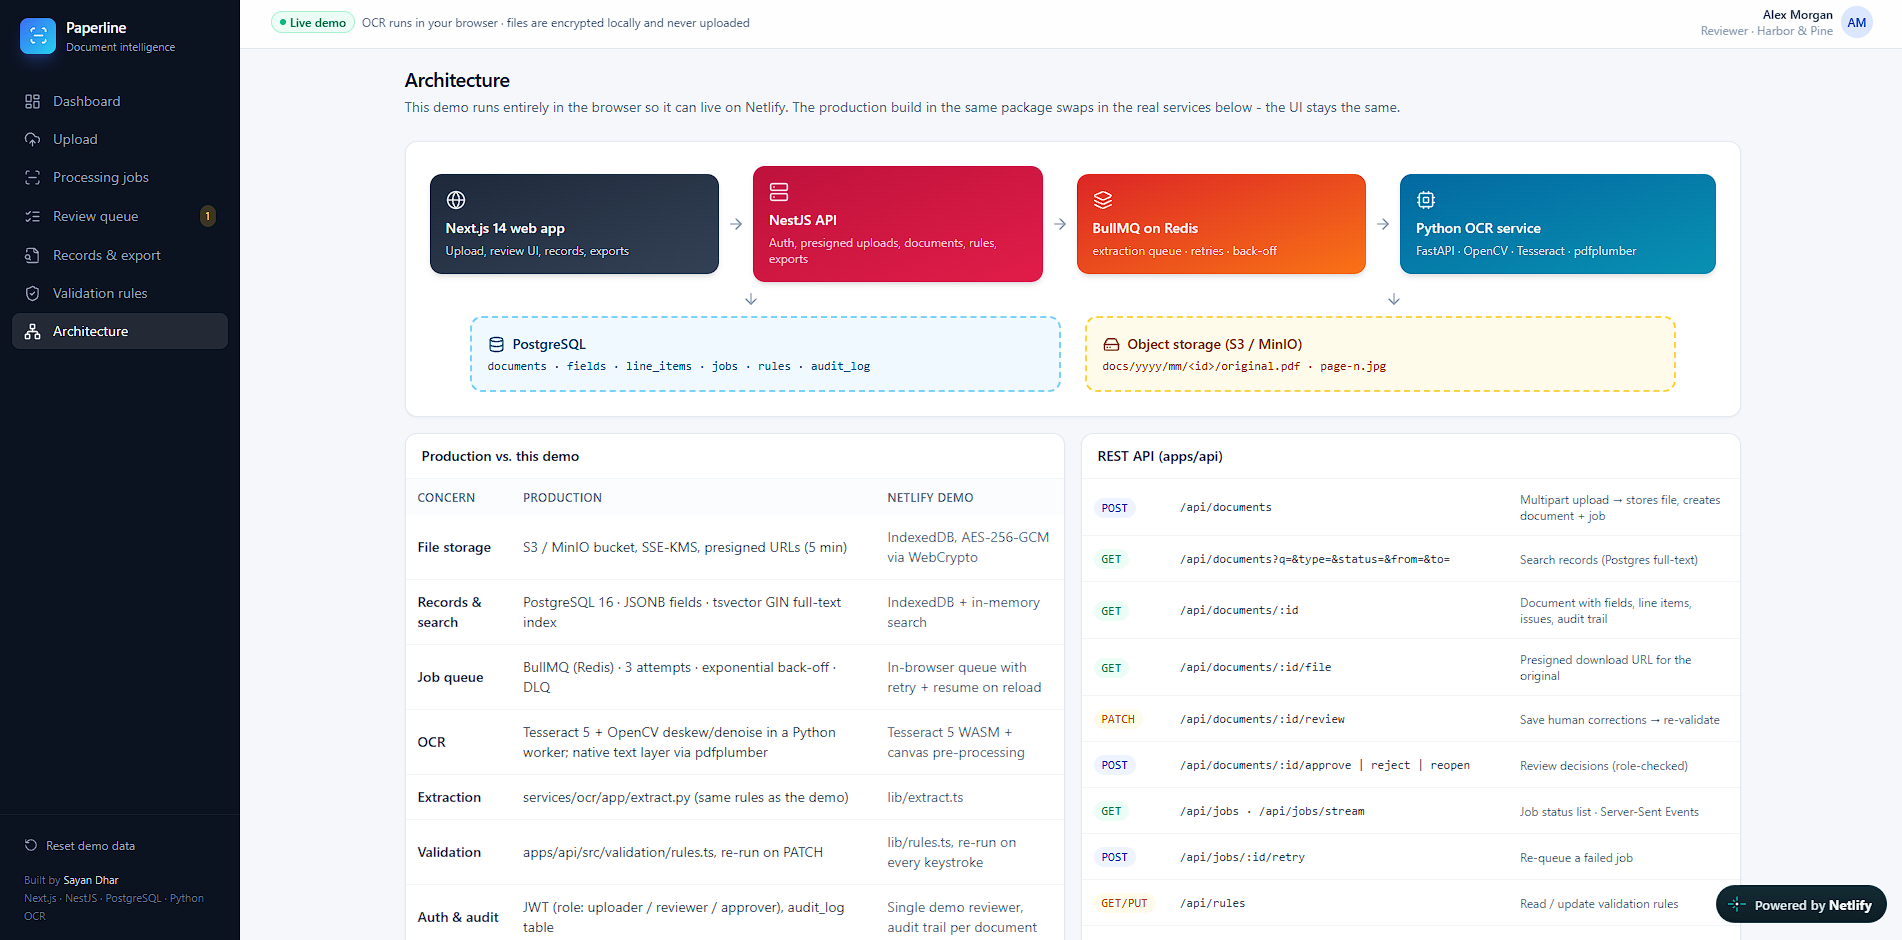Click the CPU icon on Python OCR card
Viewport: 1902px width, 940px height.
(1426, 200)
